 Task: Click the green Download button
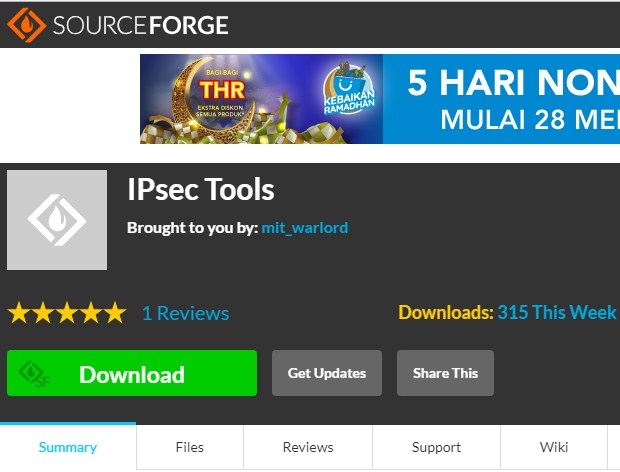tap(132, 373)
